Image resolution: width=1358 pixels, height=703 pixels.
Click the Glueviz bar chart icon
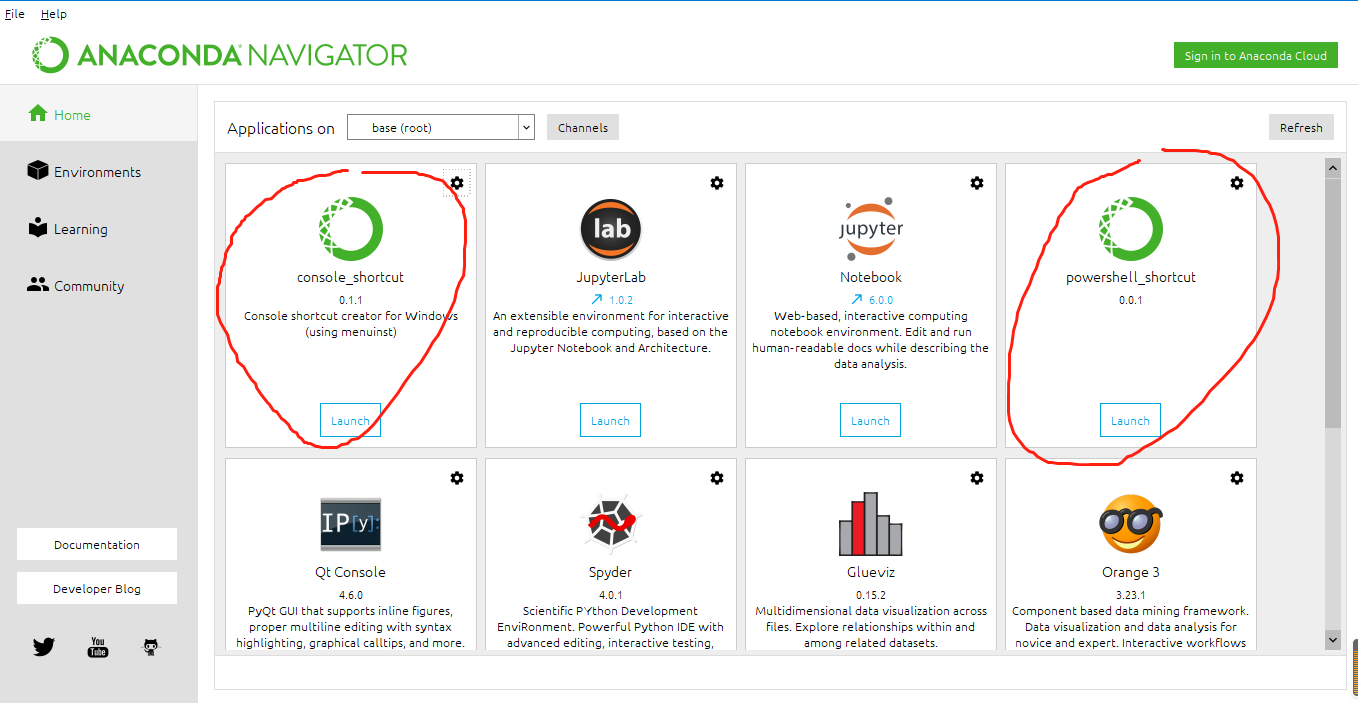pos(870,524)
